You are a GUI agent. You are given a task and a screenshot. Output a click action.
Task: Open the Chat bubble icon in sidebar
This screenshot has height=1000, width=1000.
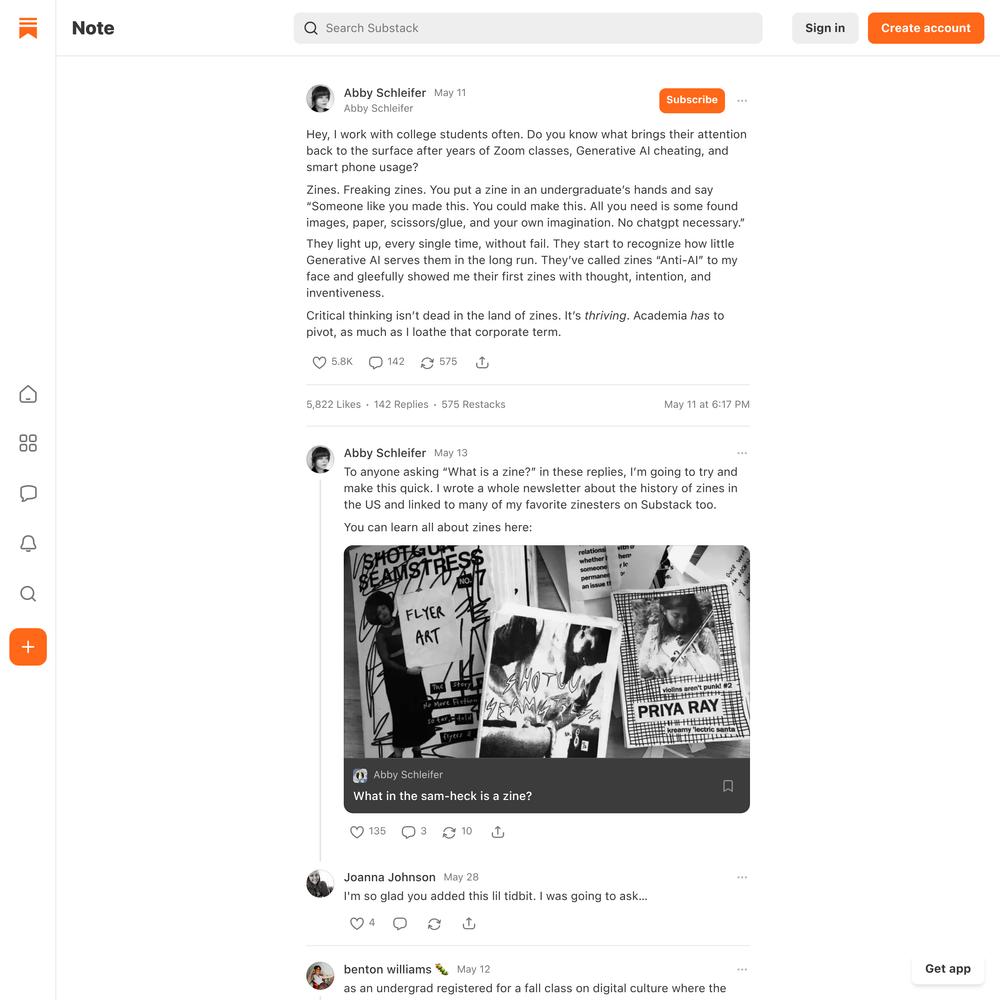coord(28,493)
